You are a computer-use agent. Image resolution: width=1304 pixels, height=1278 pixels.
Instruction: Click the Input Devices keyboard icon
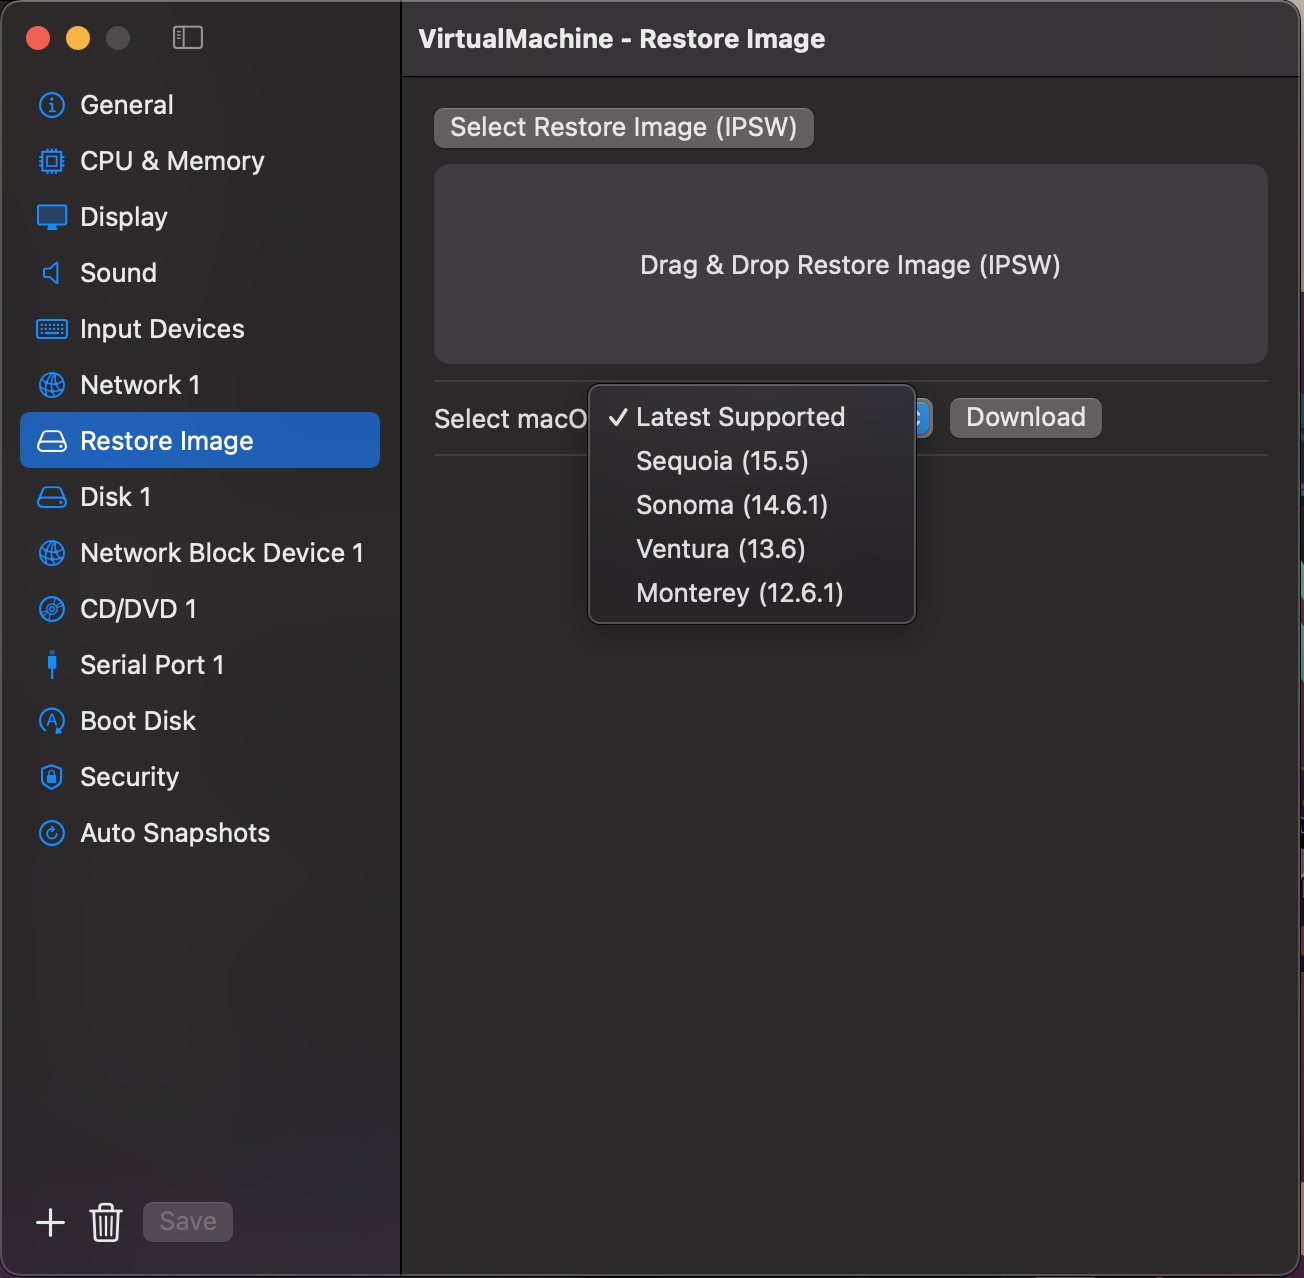[52, 329]
